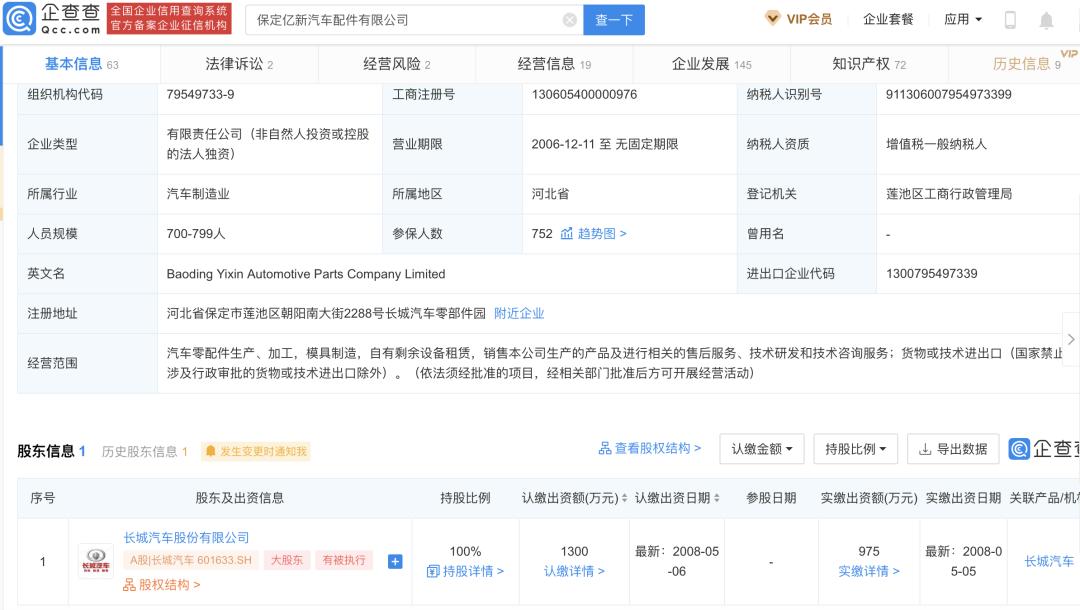
Task: Click the blue plus icon beside shareholder
Action: 395,562
